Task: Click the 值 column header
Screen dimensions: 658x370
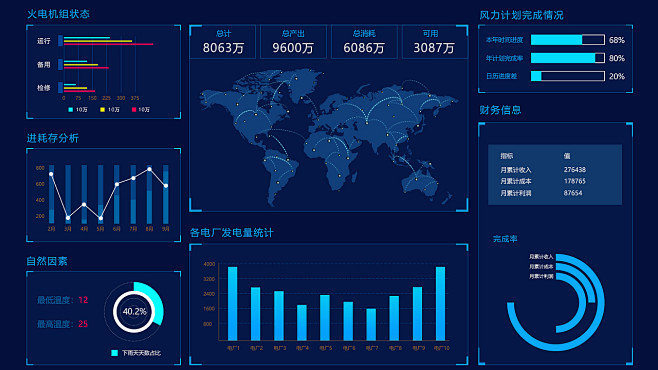Action: coord(567,156)
